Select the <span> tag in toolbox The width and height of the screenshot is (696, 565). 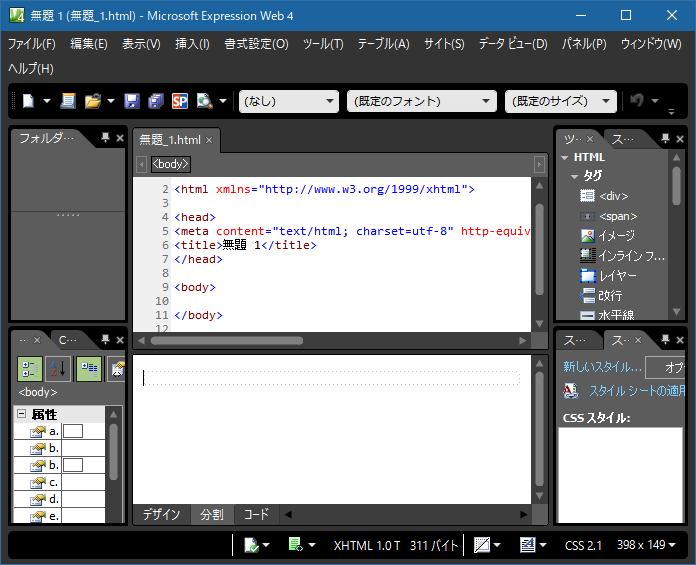click(609, 217)
